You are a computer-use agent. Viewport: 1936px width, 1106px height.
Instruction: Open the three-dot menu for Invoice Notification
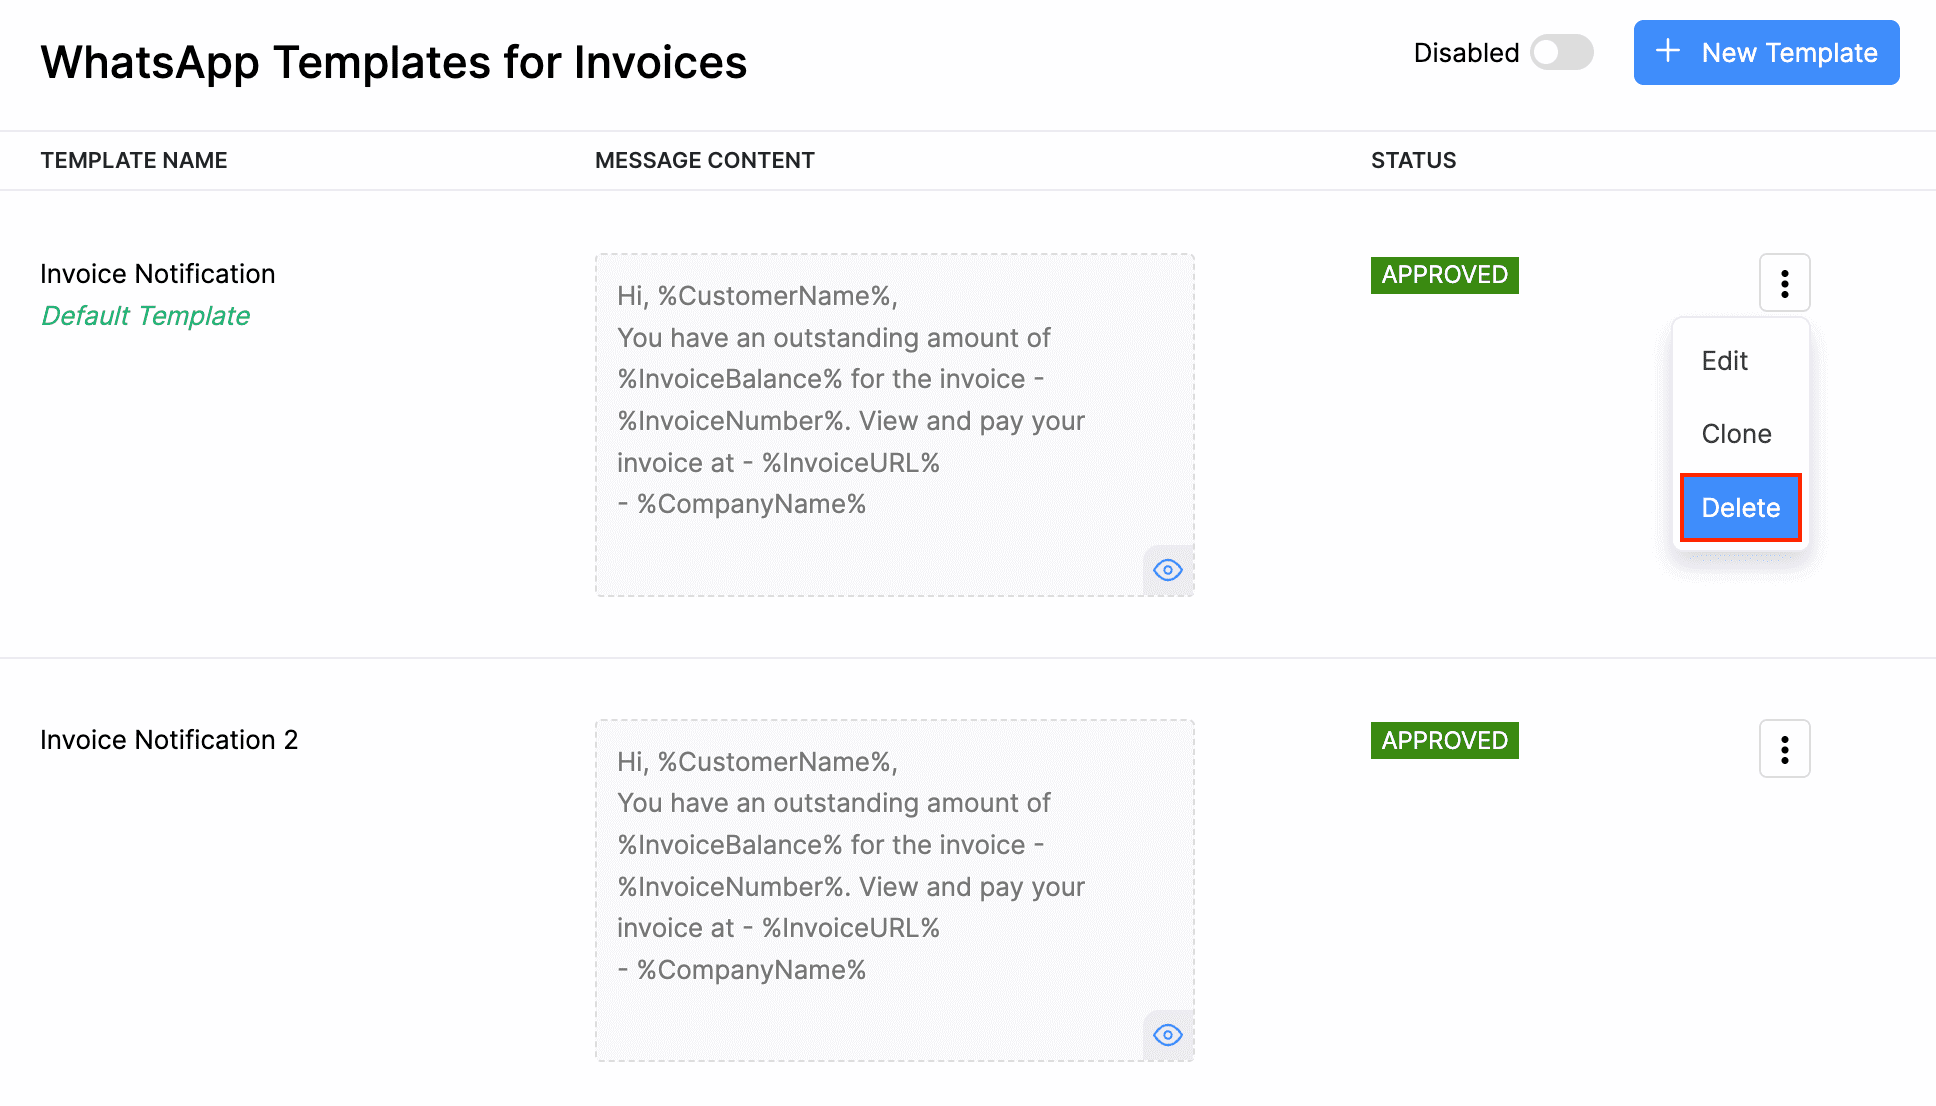click(x=1784, y=283)
